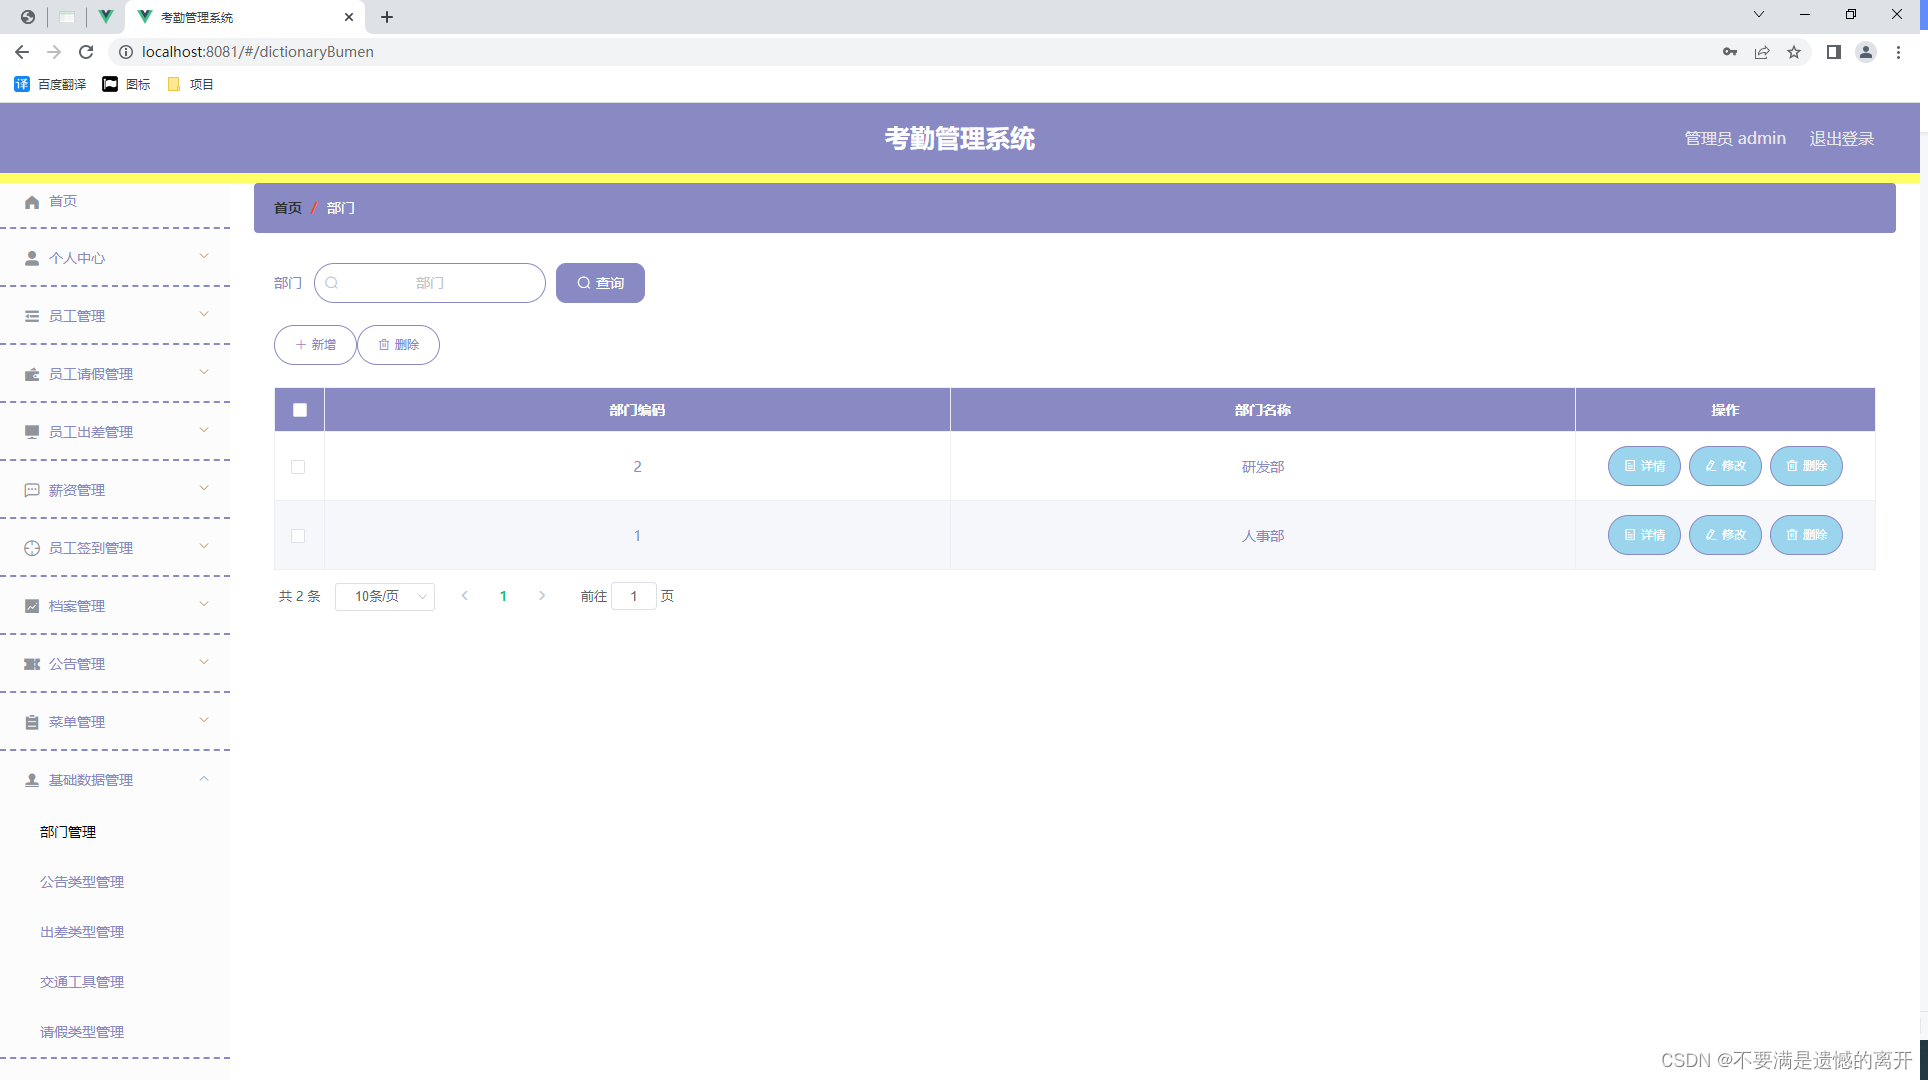Click 详情 button for 研发部 row
Image resolution: width=1928 pixels, height=1080 pixels.
1644,466
